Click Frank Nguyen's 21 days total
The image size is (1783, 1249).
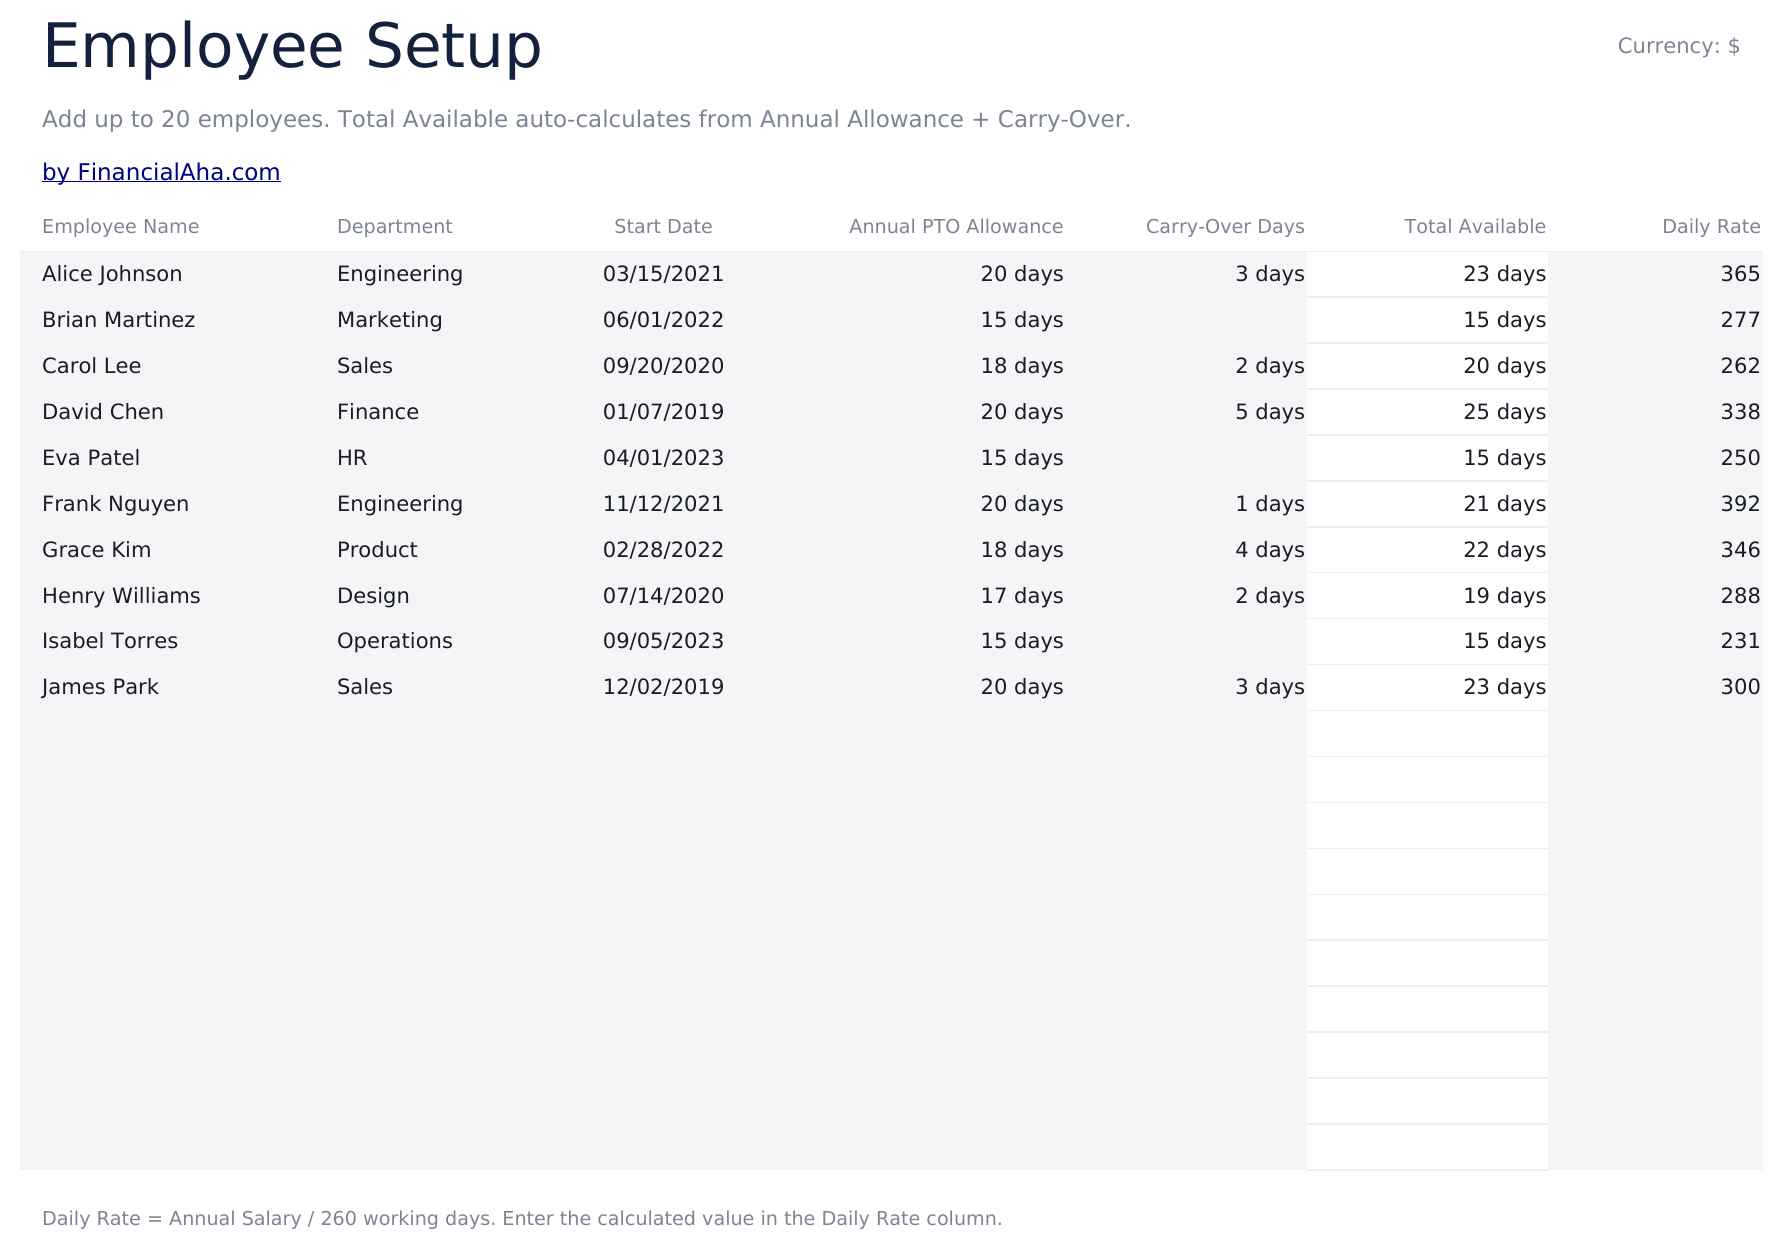[x=1504, y=504]
